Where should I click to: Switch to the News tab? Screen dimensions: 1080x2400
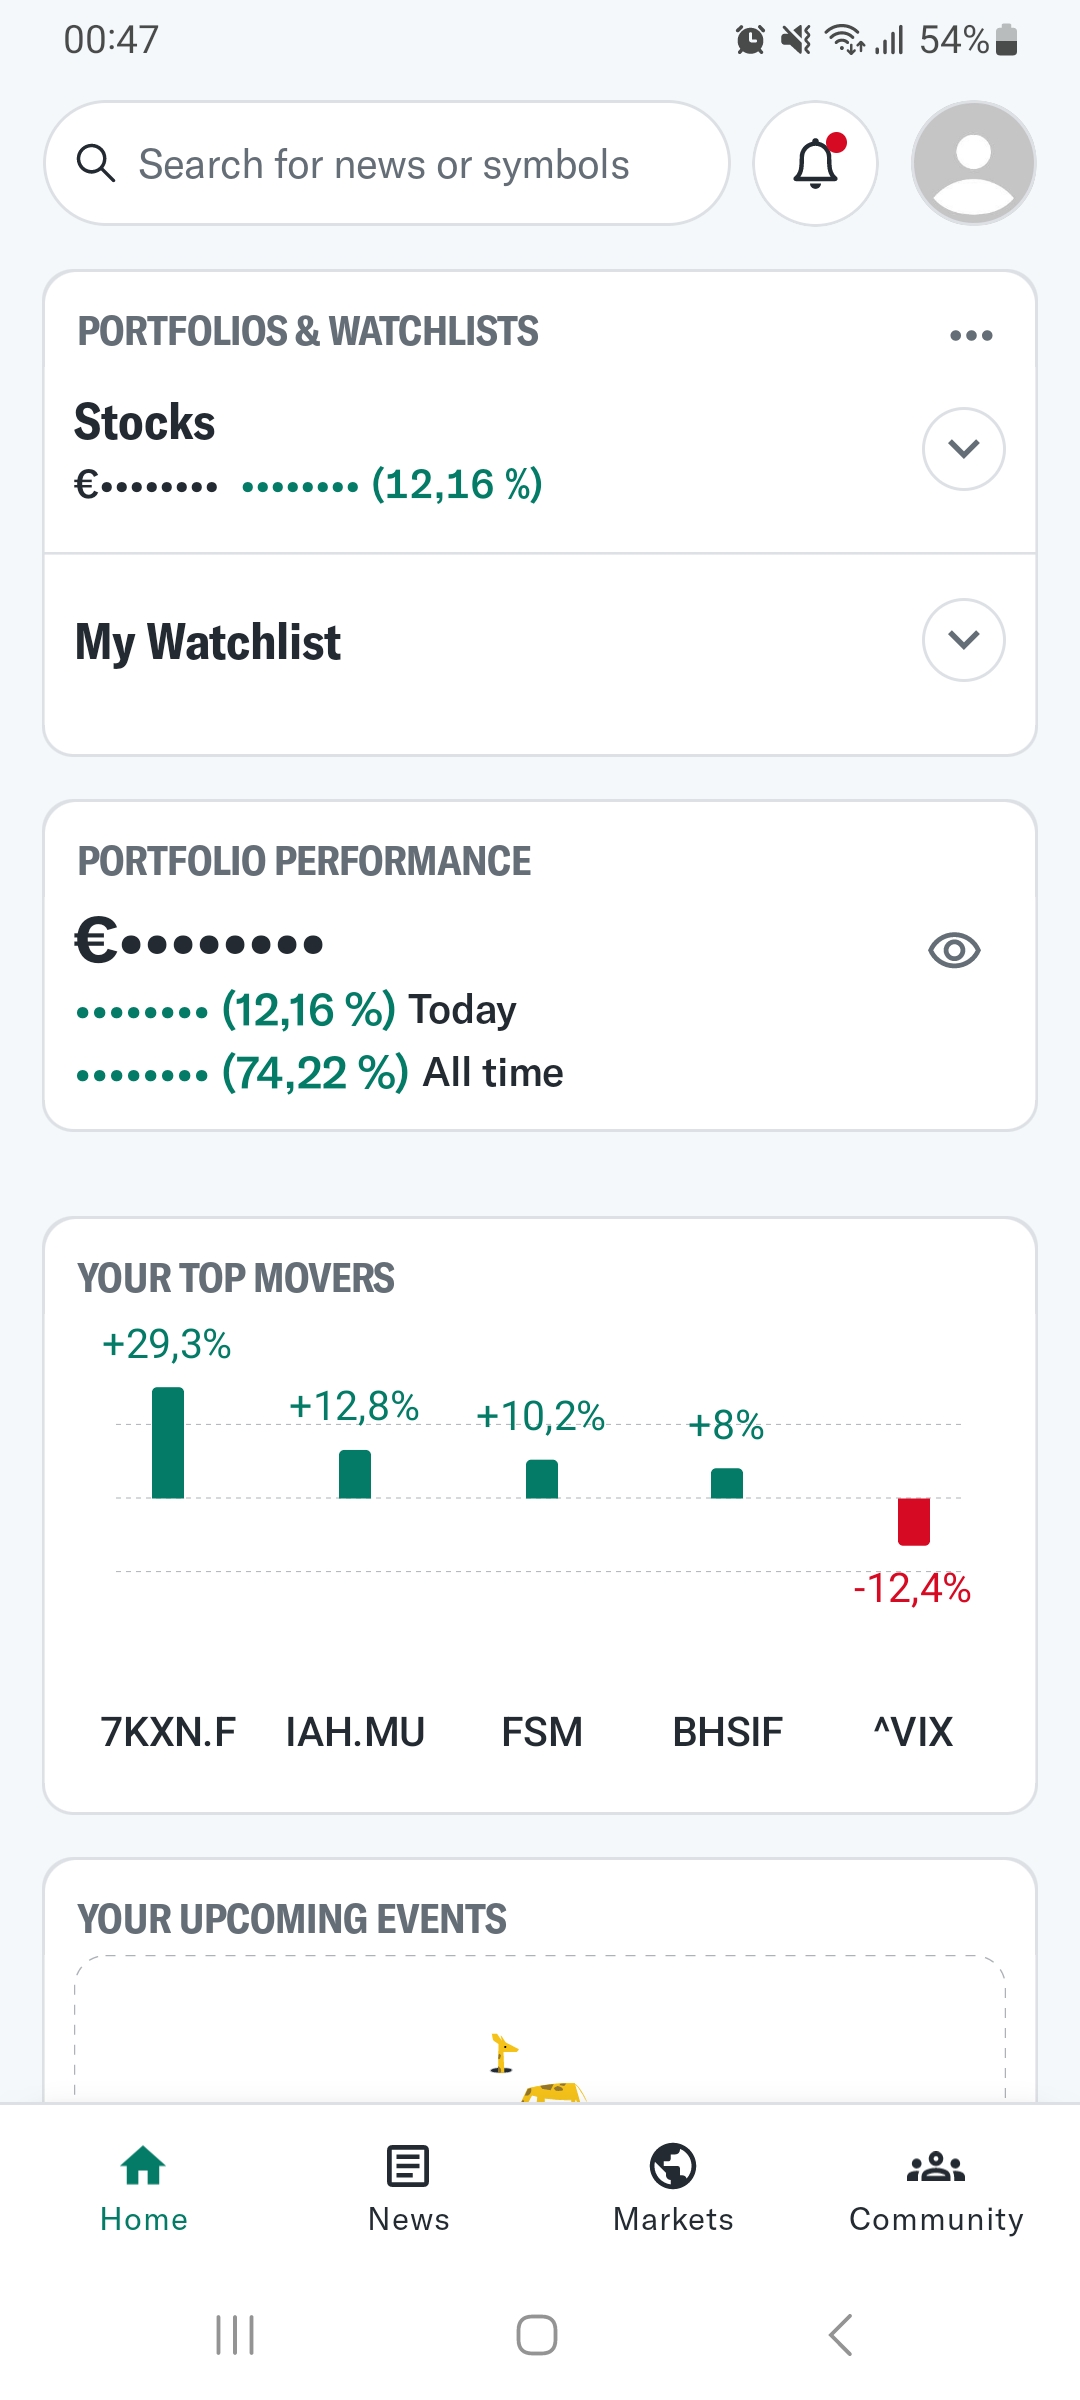pyautogui.click(x=408, y=2188)
